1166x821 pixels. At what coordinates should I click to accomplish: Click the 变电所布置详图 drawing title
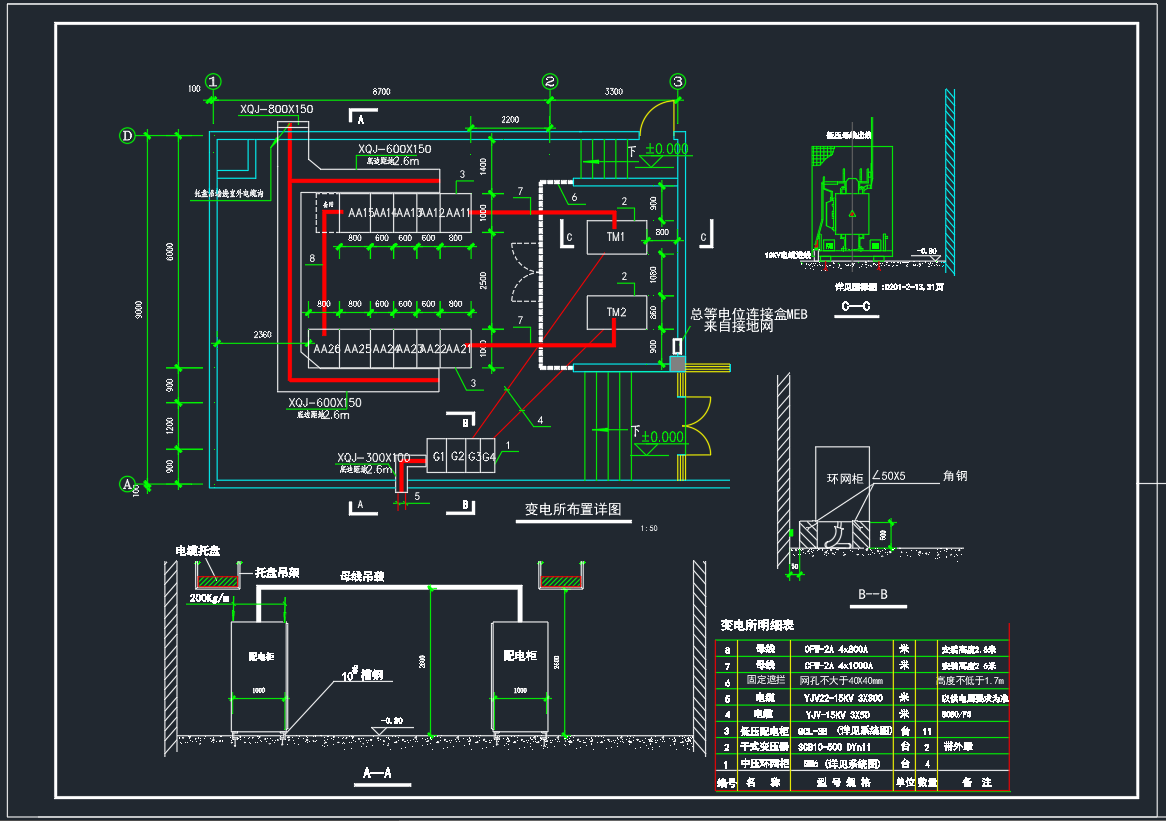coord(573,509)
